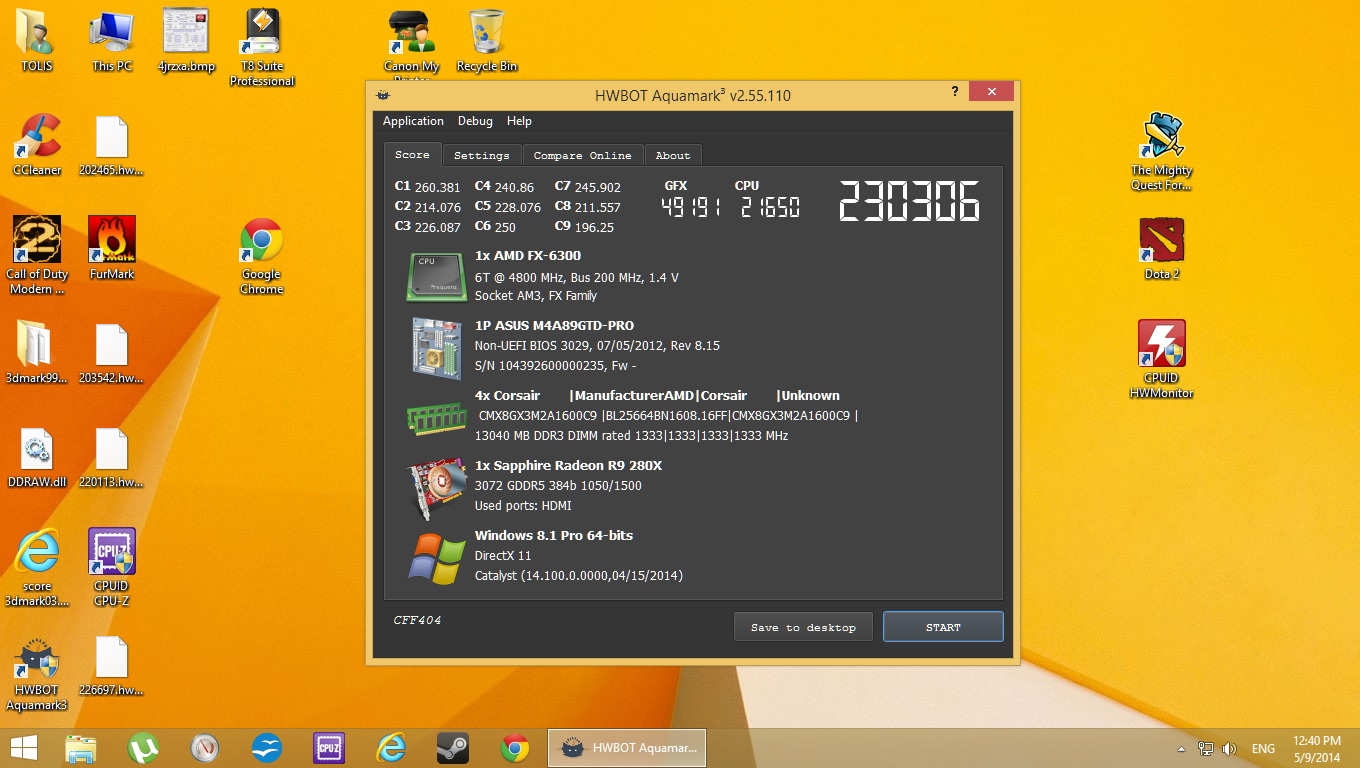Click the volume speaker tray icon
Image resolution: width=1360 pixels, height=768 pixels.
tap(1229, 748)
